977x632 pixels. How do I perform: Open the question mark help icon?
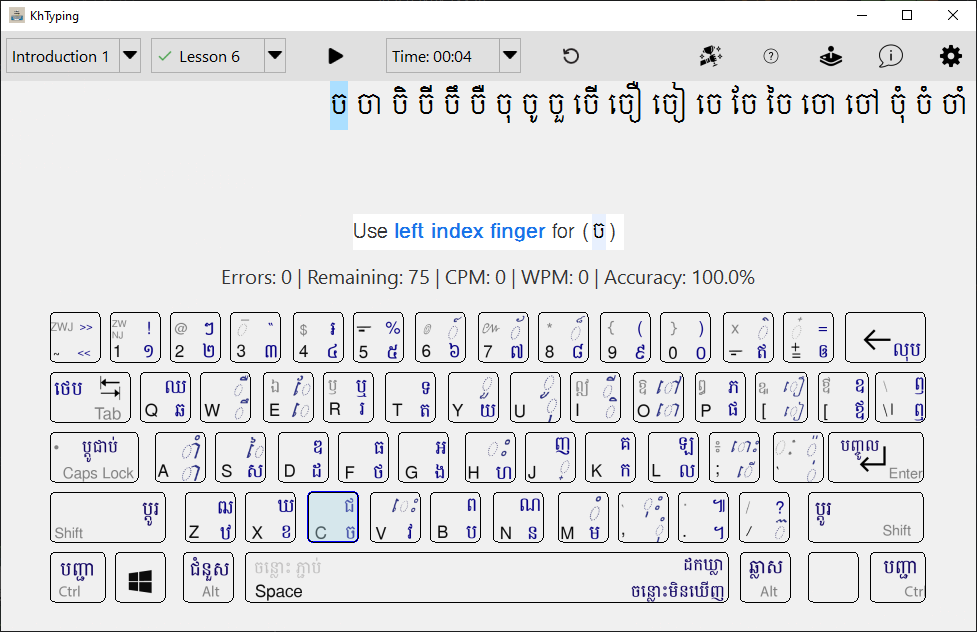(770, 56)
